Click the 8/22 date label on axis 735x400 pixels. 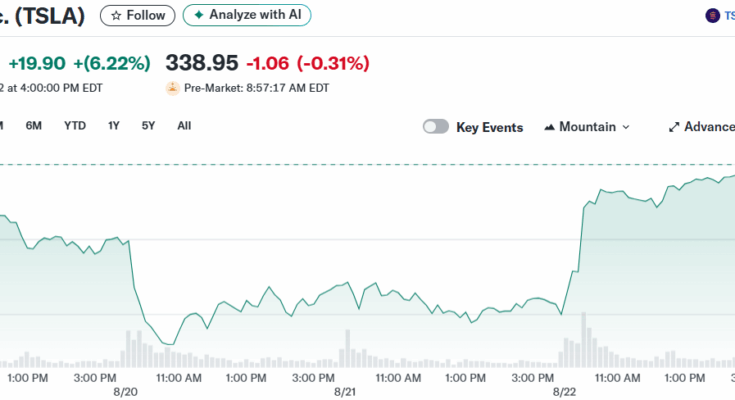click(564, 392)
